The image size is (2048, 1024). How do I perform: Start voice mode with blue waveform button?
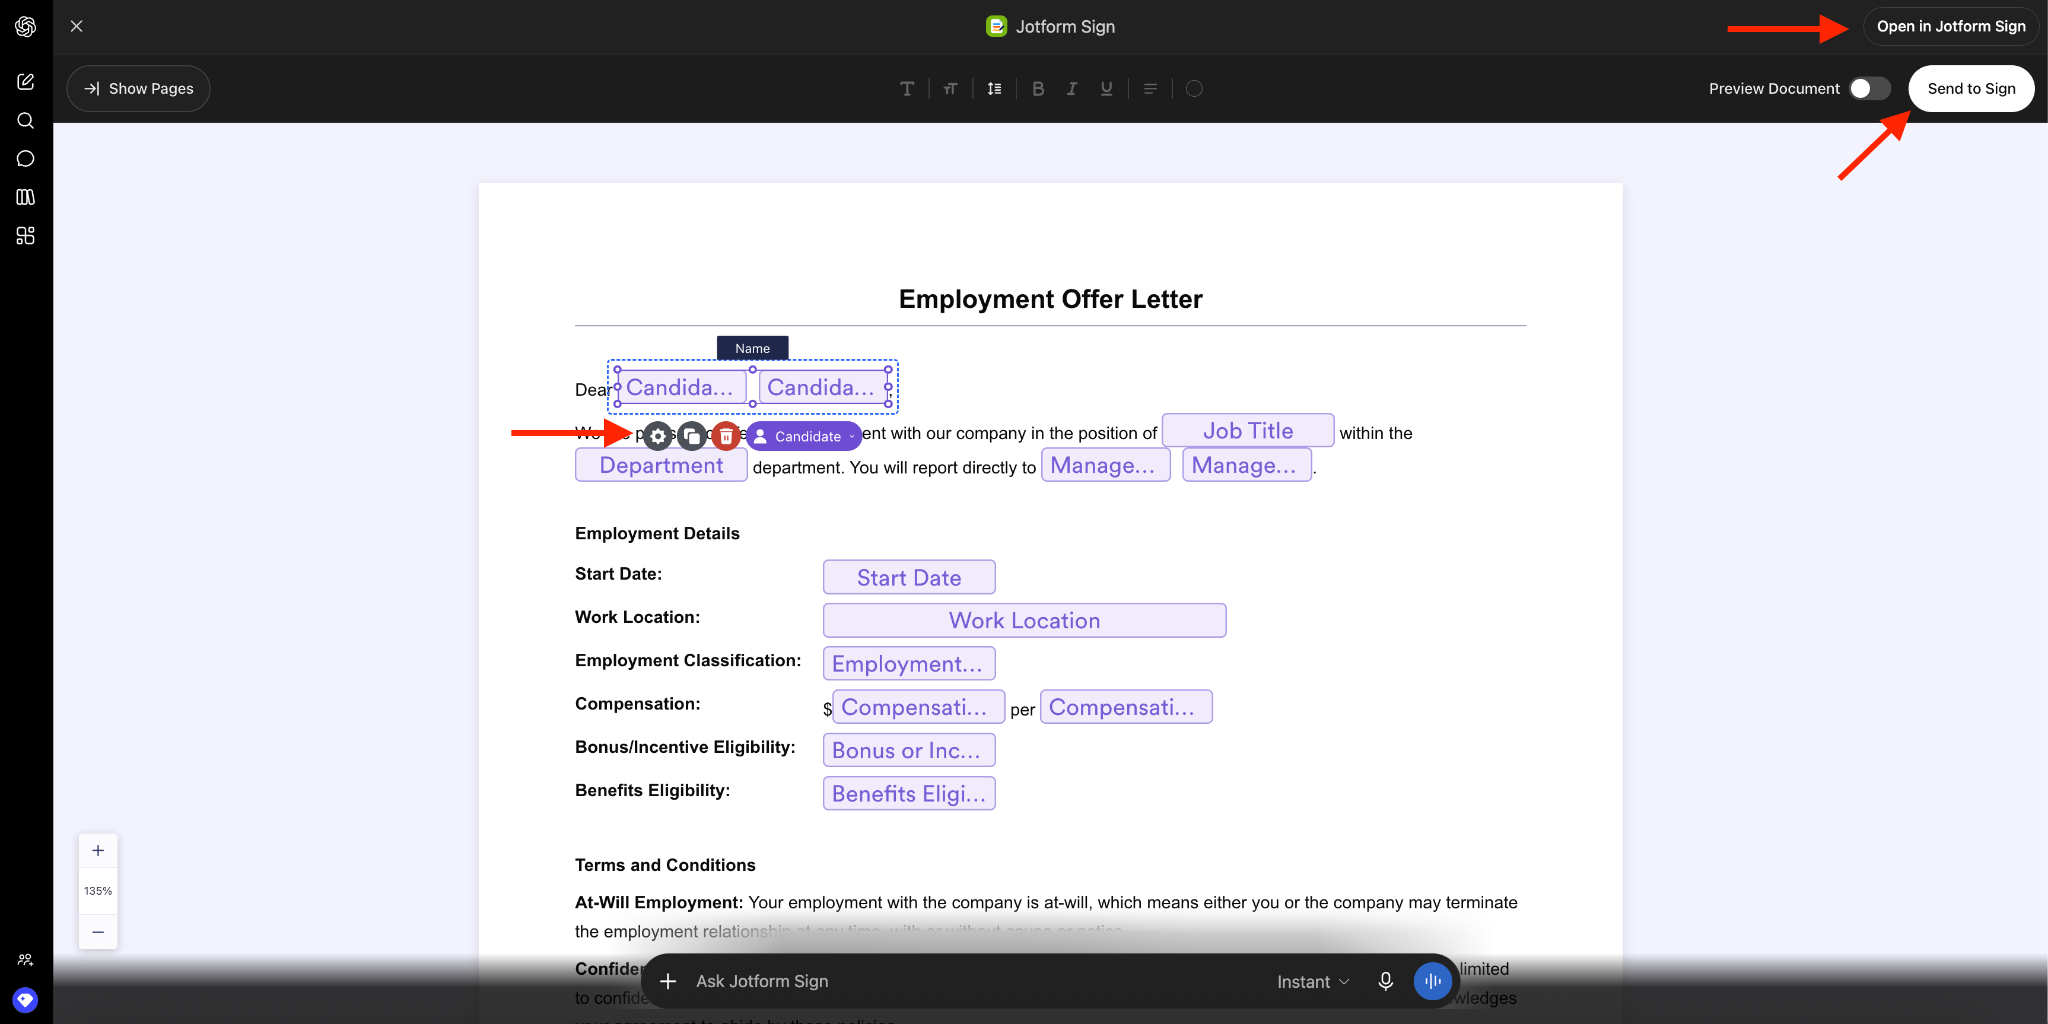coord(1432,981)
